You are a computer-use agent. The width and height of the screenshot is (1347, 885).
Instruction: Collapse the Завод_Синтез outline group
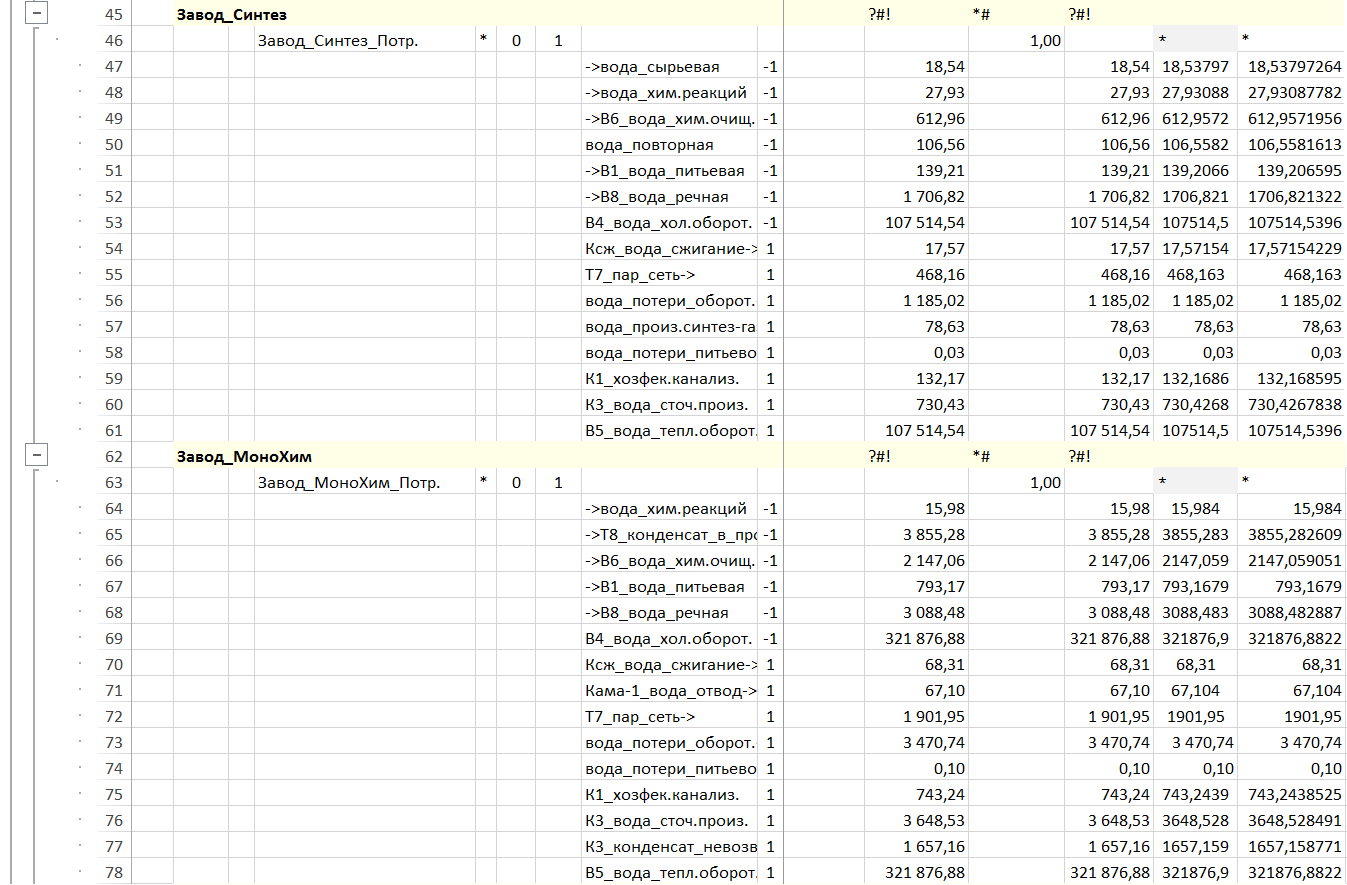click(x=37, y=15)
